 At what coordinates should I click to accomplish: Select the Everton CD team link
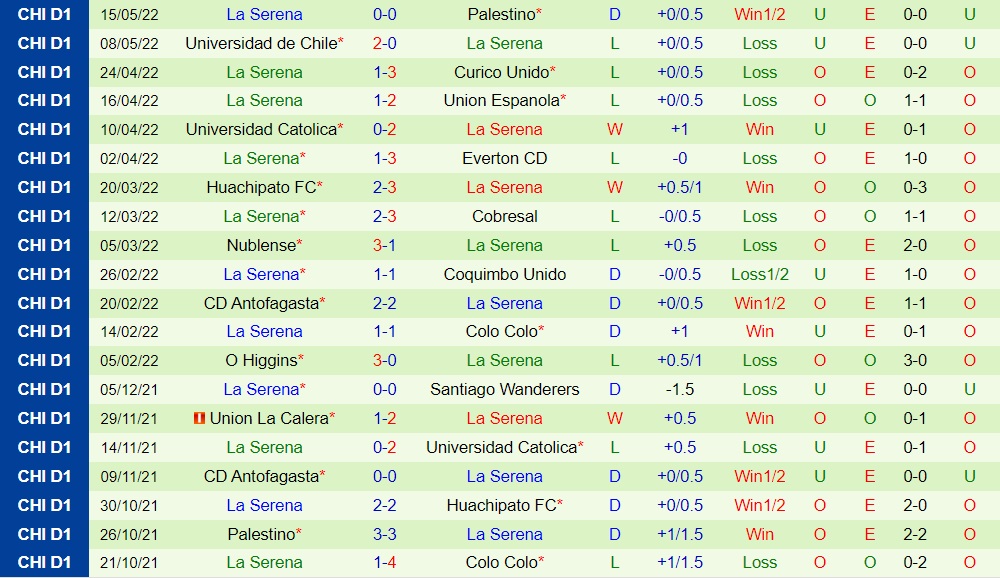tap(505, 158)
